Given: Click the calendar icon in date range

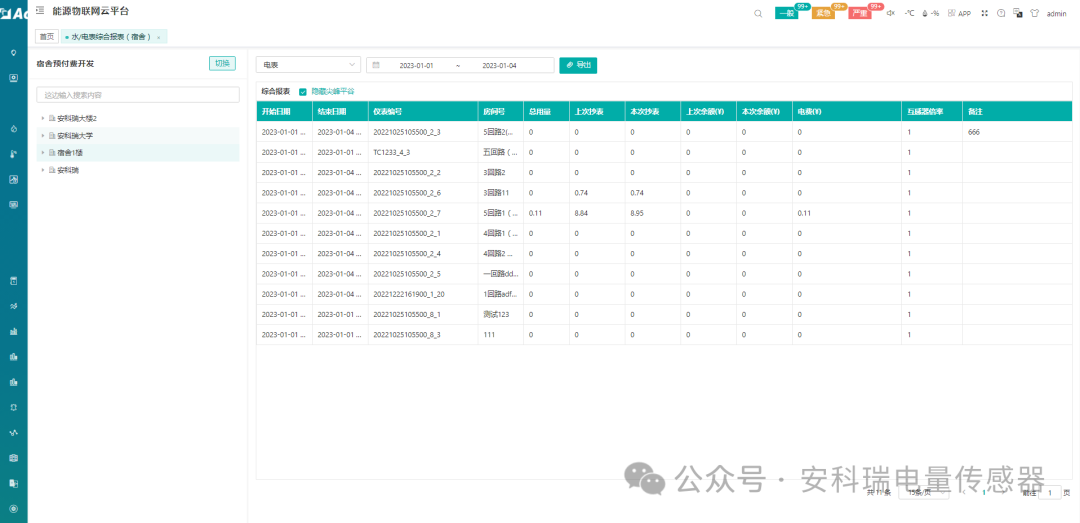Looking at the screenshot, I should coord(376,65).
